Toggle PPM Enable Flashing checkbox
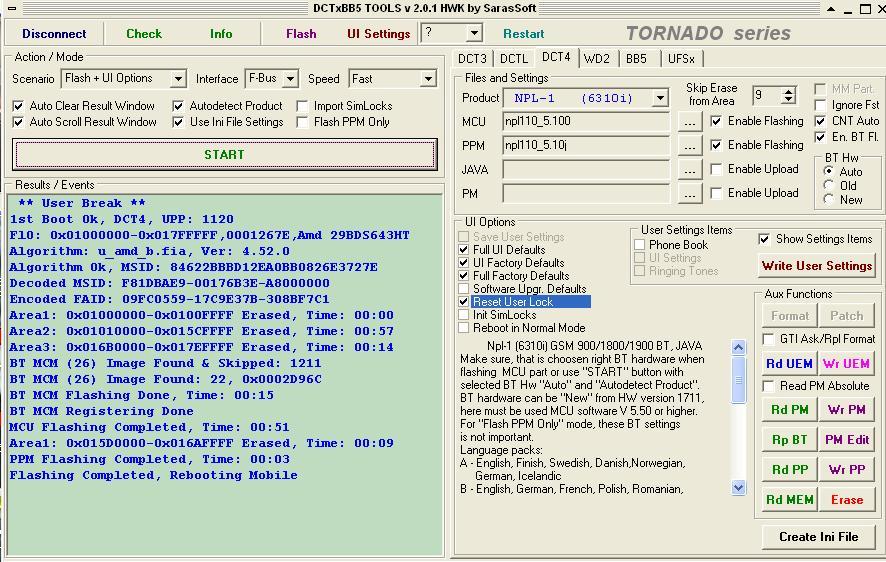 tap(716, 145)
